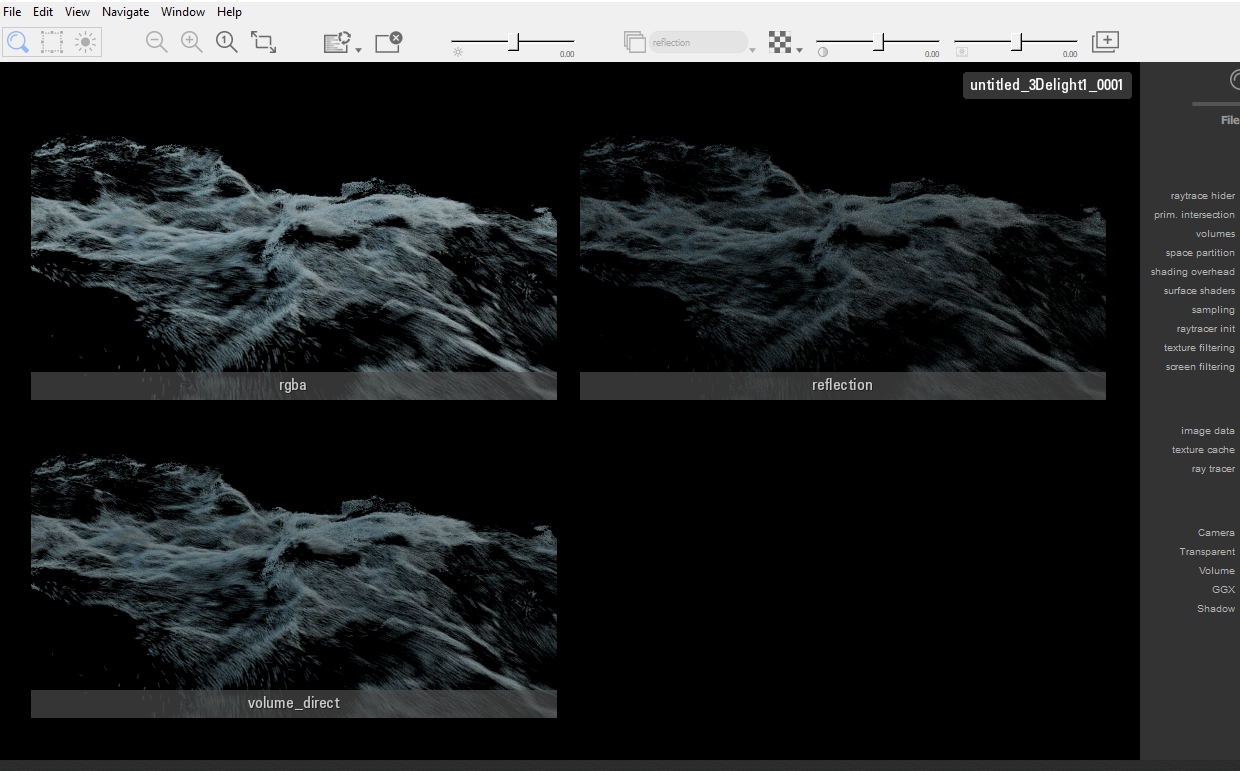
Task: Click the re-render image icon
Action: [336, 42]
